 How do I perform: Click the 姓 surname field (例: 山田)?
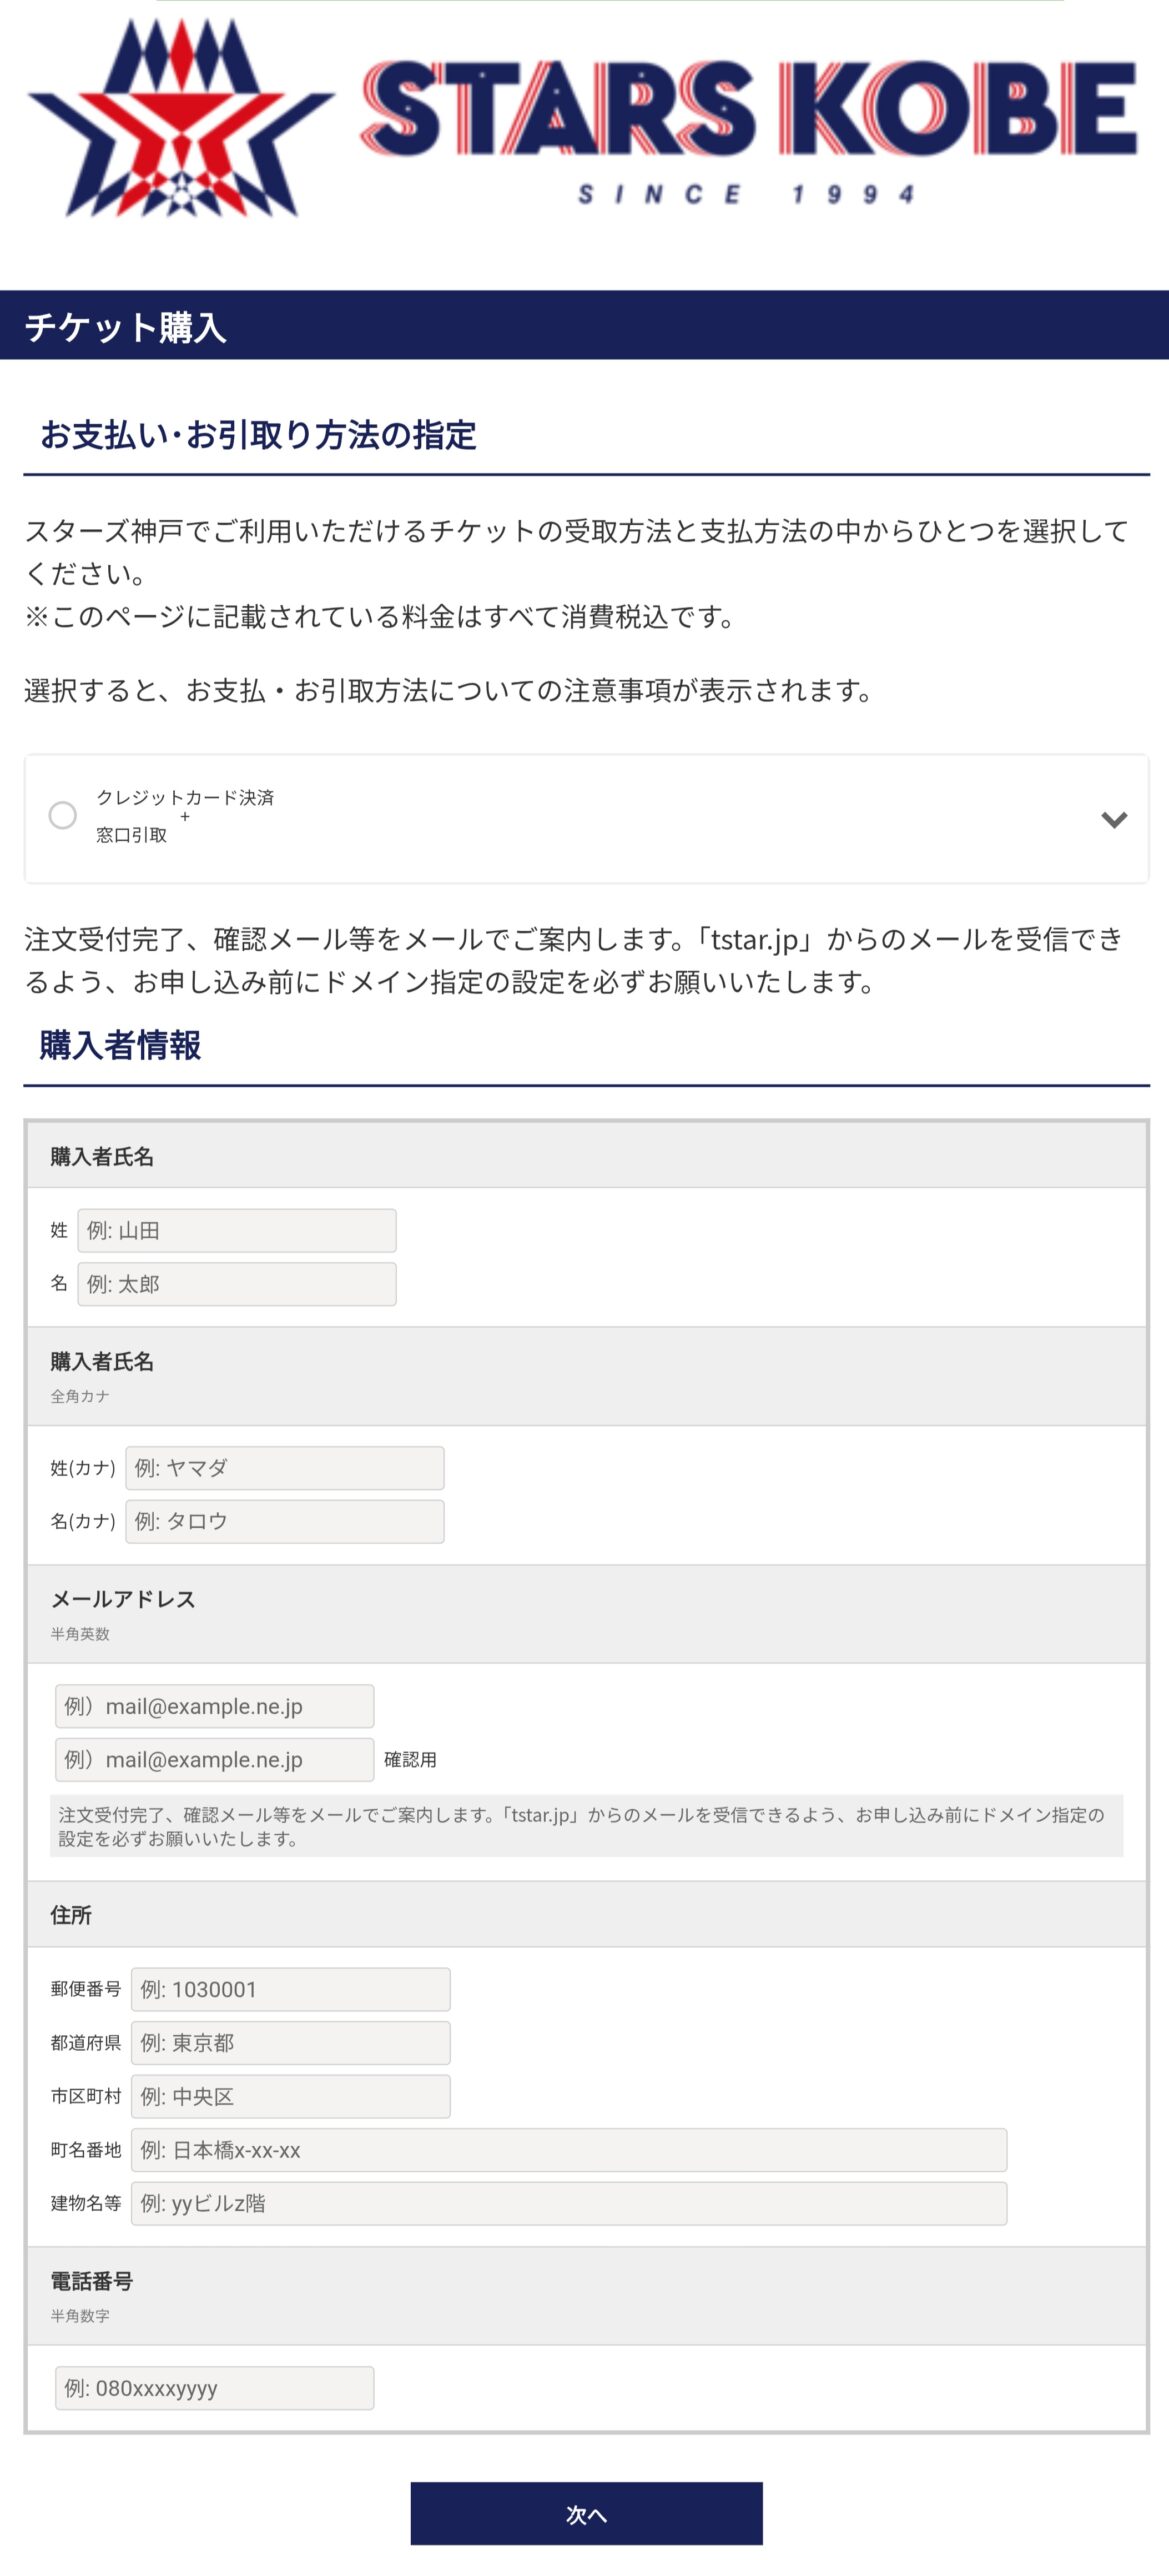(x=237, y=1230)
